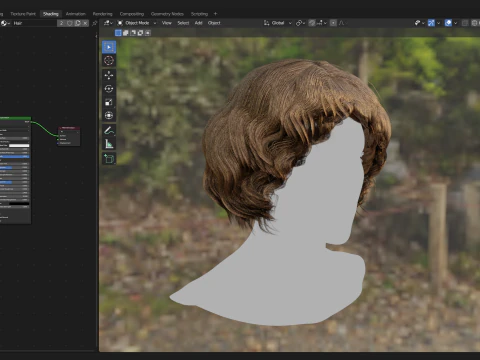
Task: Open the proportional editing falloff dropdown
Action: coord(342,23)
